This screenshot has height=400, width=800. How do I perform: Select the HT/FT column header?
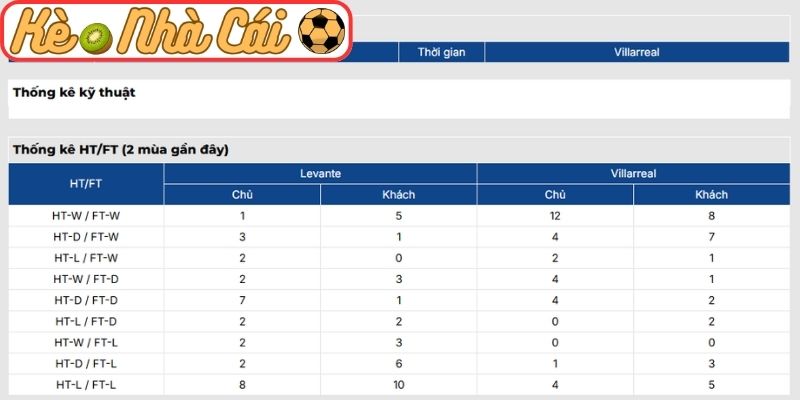coord(85,184)
